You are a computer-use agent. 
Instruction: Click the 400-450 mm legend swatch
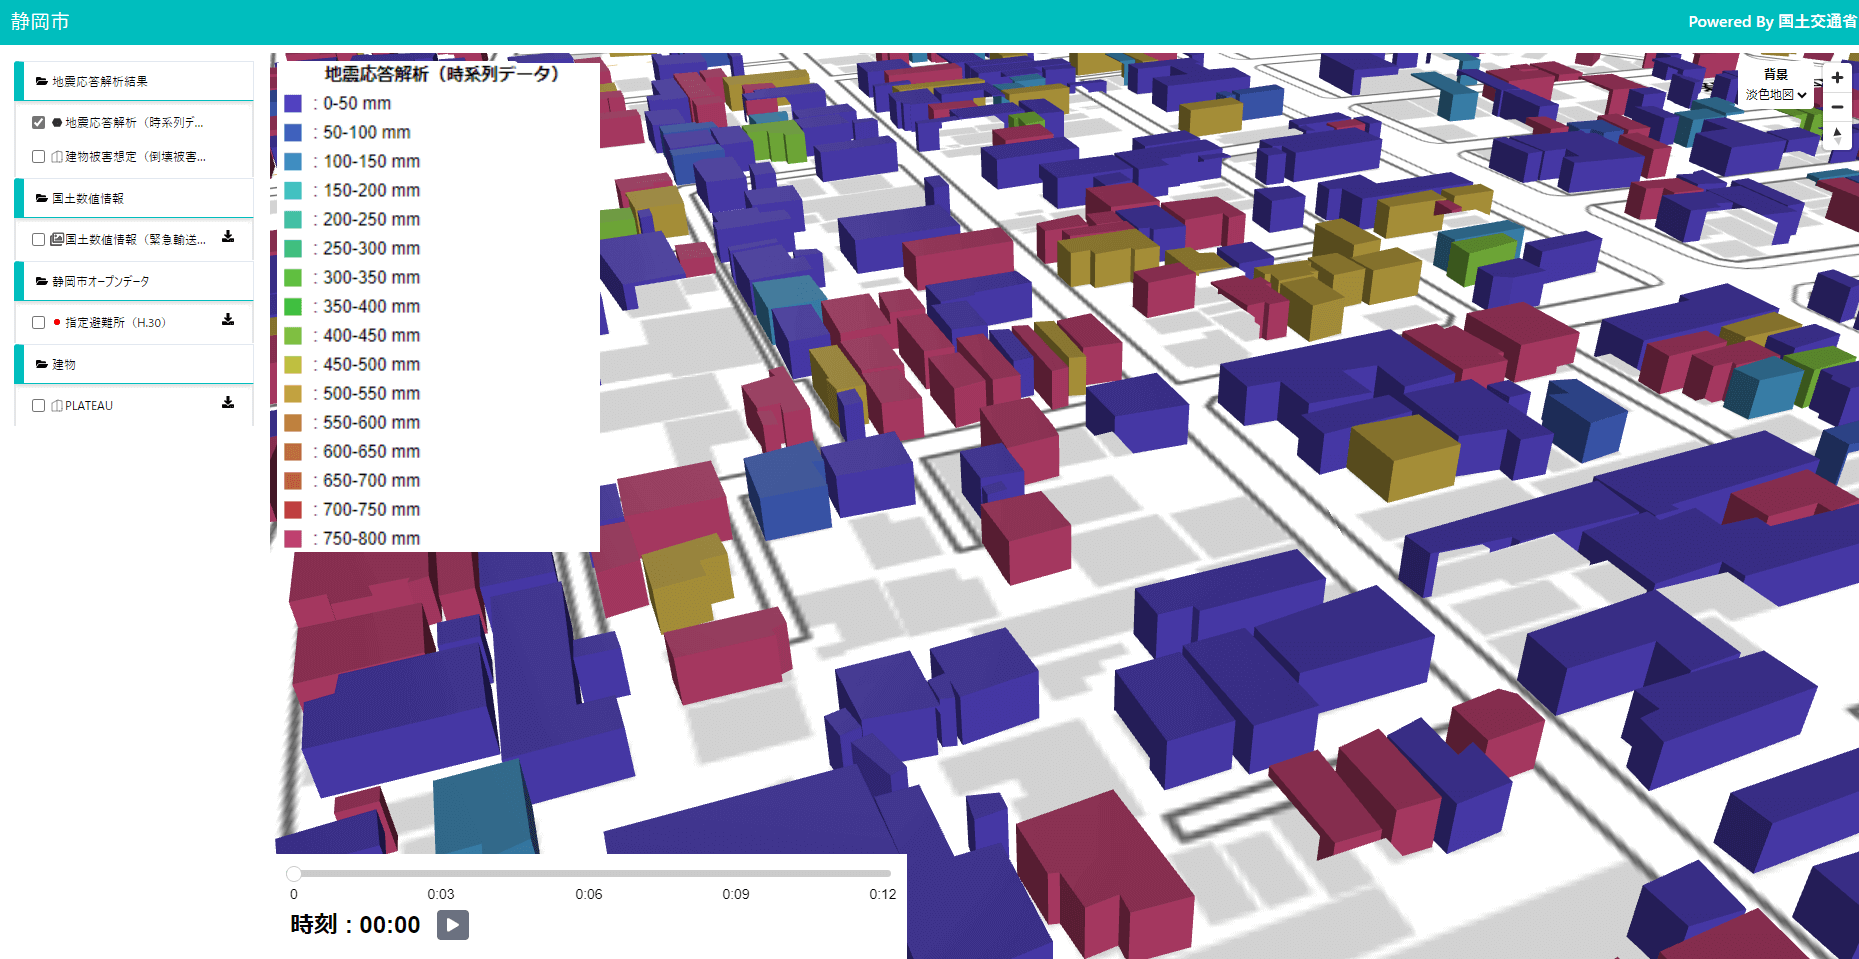click(x=293, y=335)
